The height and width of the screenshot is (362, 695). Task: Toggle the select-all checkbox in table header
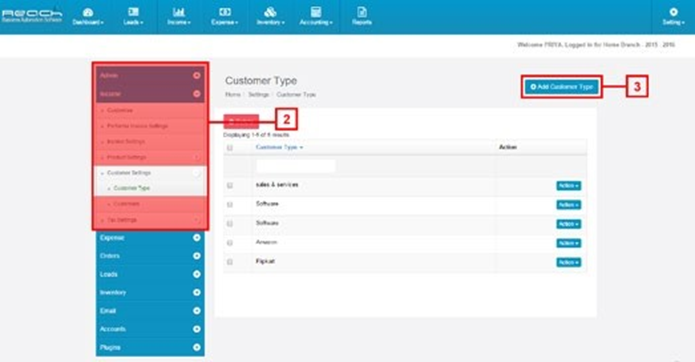coord(230,148)
